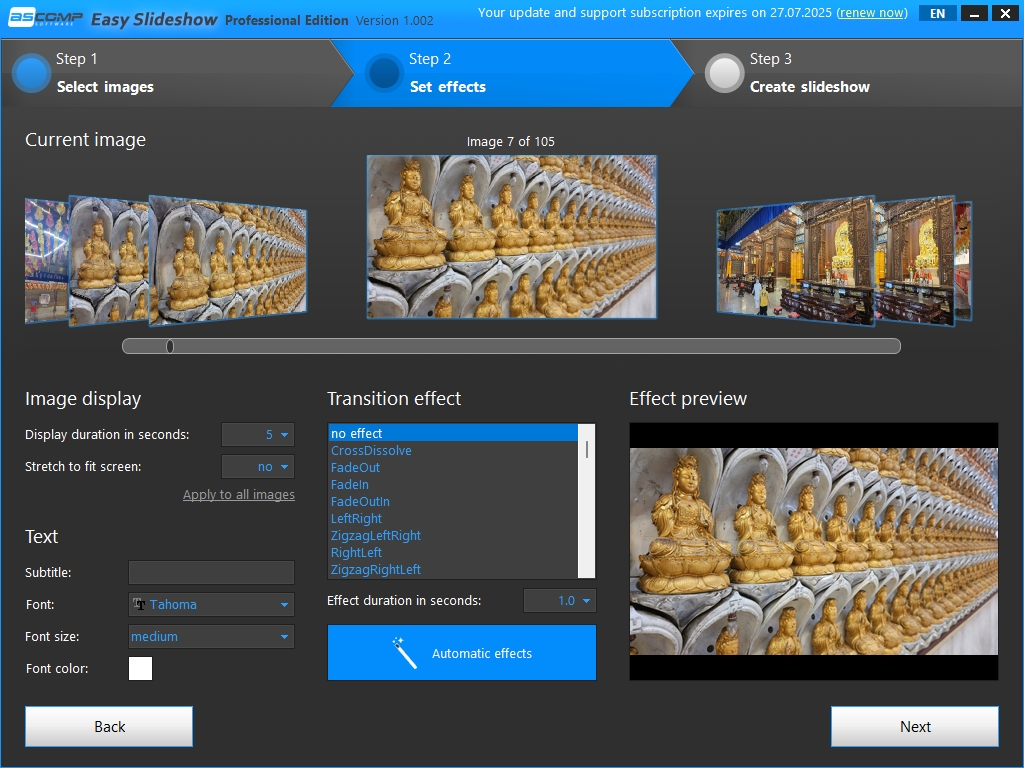Viewport: 1024px width, 768px height.
Task: Select the CrossDissolve transition effect
Action: 453,450
